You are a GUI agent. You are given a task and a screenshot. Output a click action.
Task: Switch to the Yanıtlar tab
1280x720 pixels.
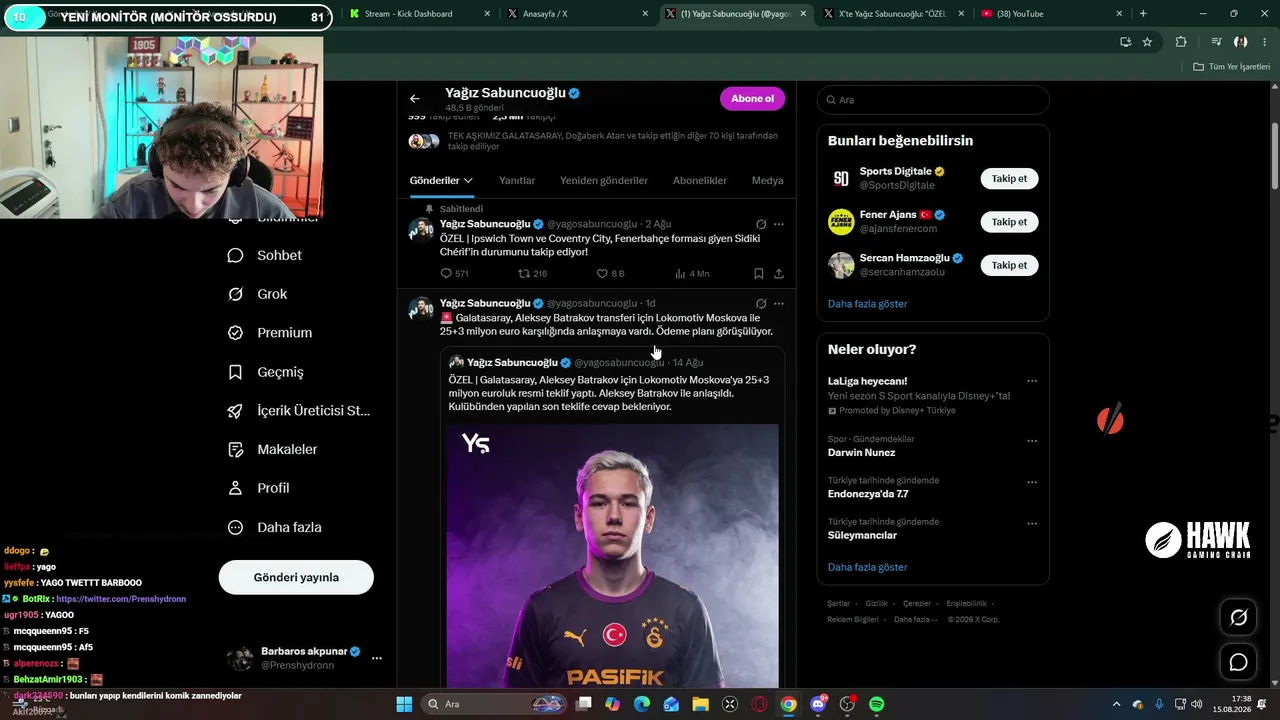tap(517, 180)
